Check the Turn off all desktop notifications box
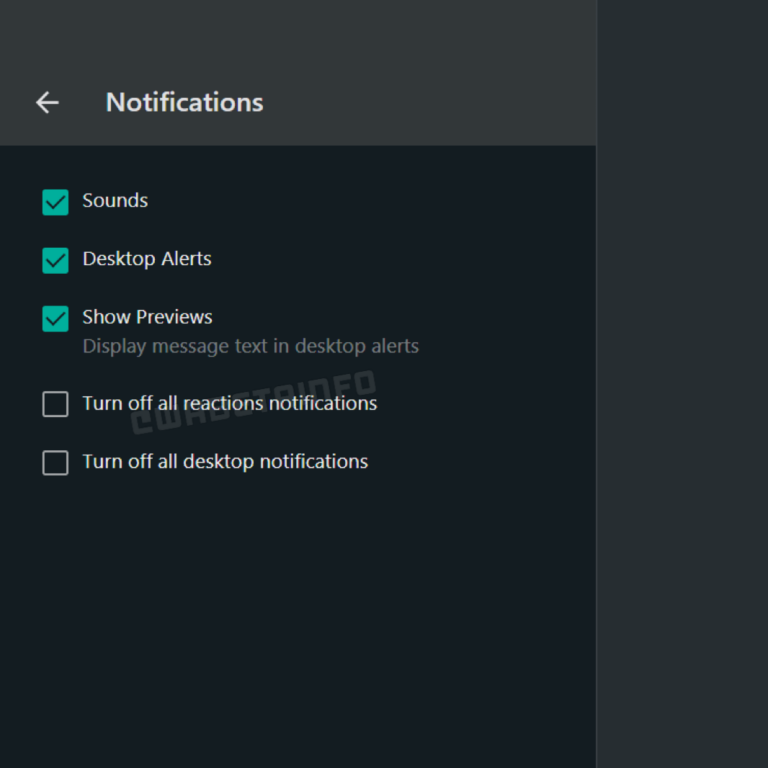Screen dimensions: 768x768 point(55,462)
